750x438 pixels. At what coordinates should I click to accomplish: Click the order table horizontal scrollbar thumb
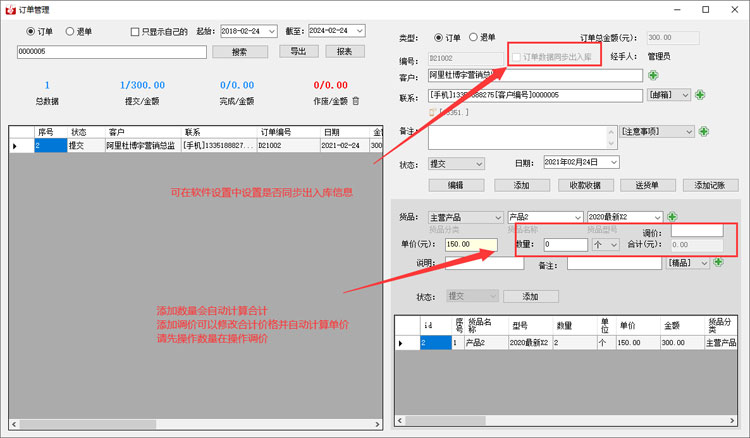click(x=88, y=424)
